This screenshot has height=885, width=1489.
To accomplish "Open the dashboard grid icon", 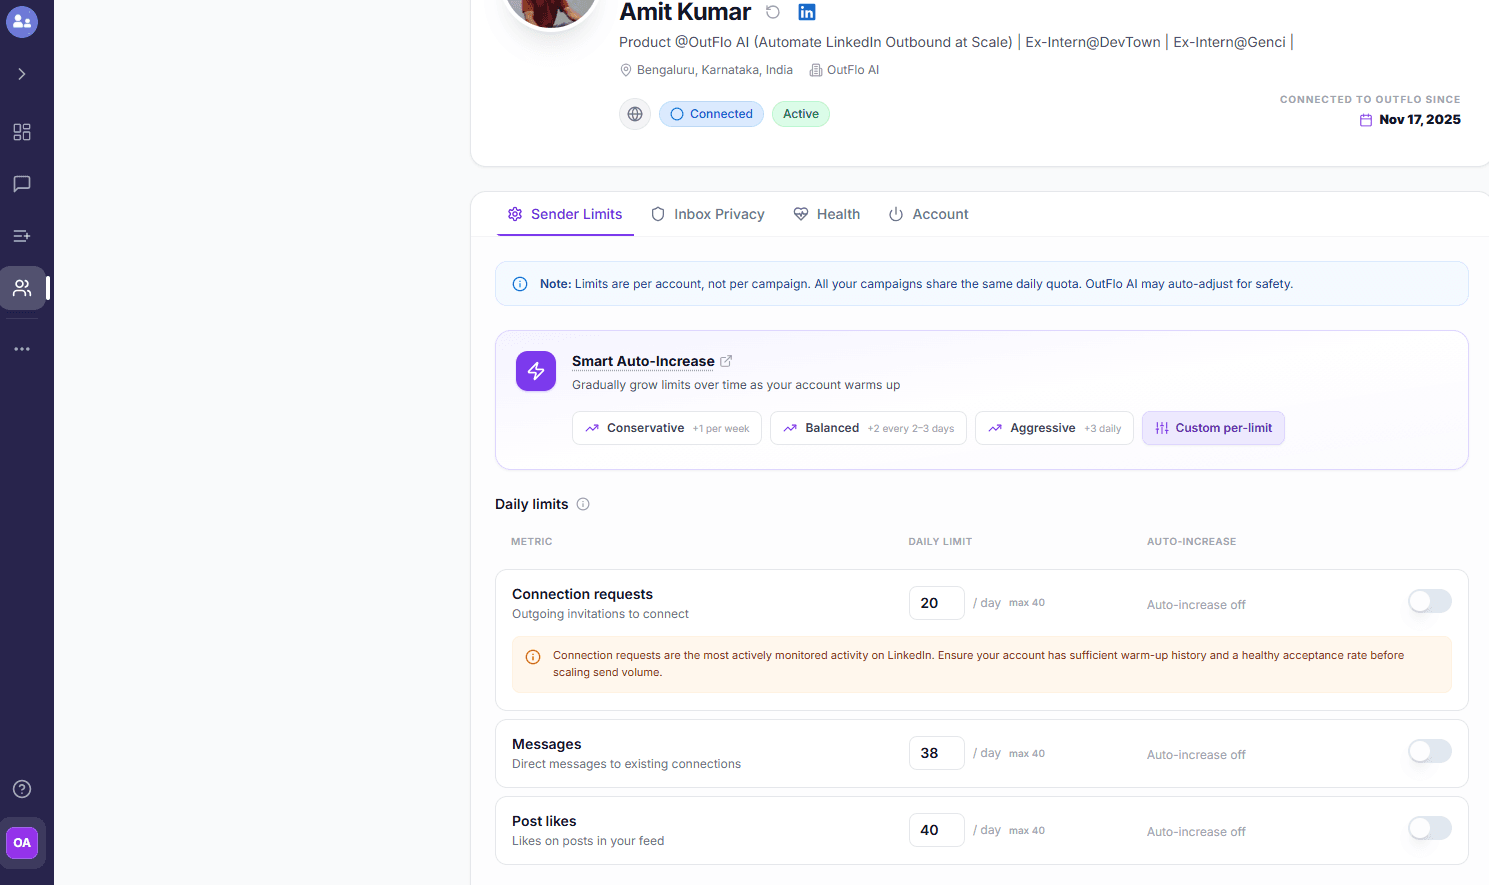I will pos(22,132).
